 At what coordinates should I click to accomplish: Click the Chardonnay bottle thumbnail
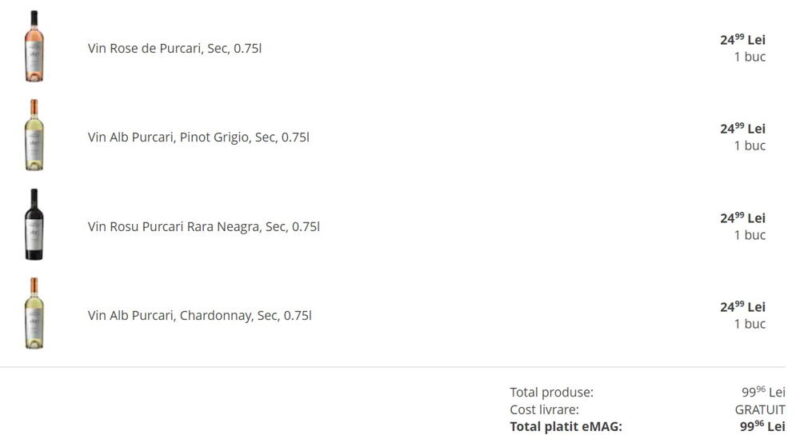[34, 313]
